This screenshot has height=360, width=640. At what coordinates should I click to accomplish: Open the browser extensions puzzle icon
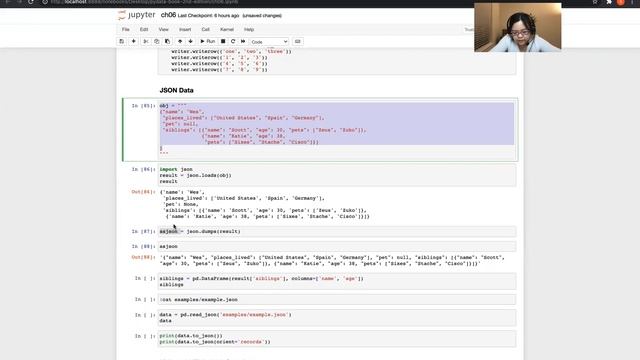[x=609, y=2]
